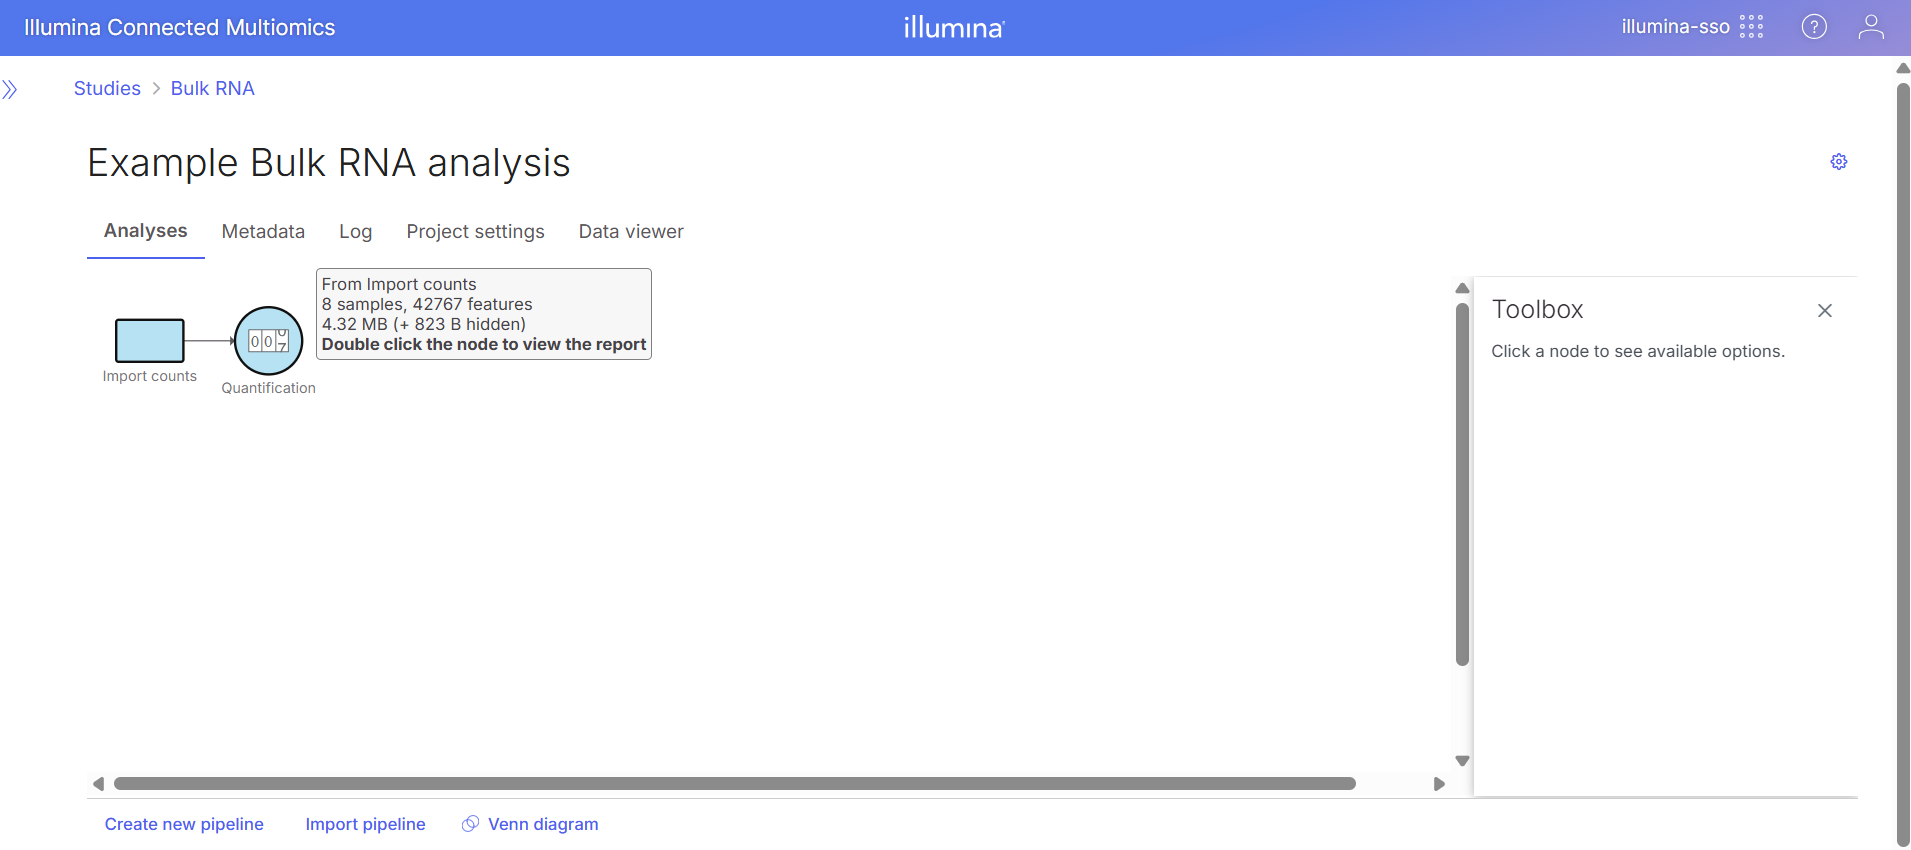1911x850 pixels.
Task: Click 'Click a node to see available options' text
Action: click(x=1638, y=351)
